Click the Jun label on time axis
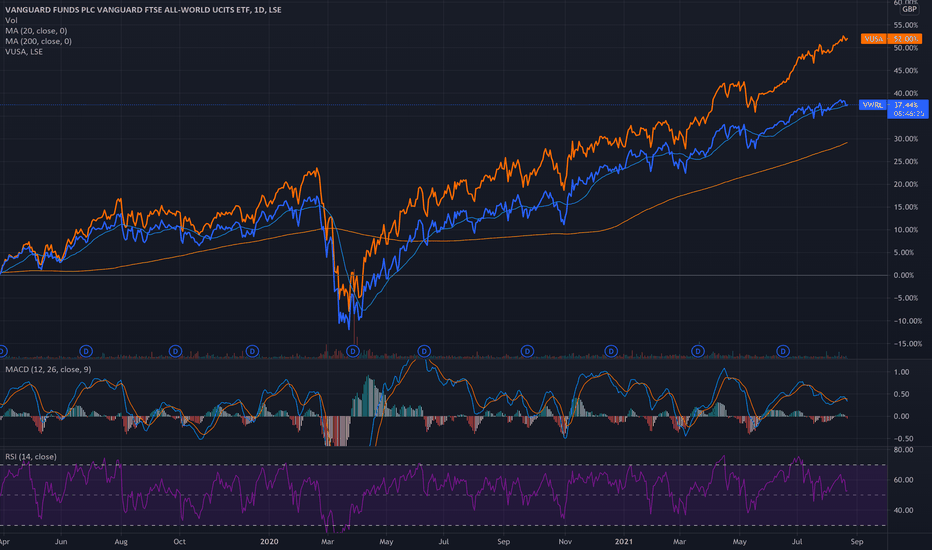The image size is (932, 550). coord(61,542)
